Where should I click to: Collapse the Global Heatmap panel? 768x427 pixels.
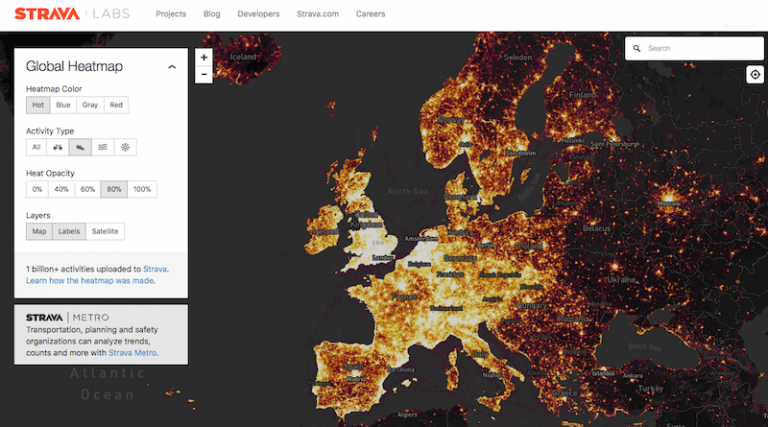tap(172, 67)
